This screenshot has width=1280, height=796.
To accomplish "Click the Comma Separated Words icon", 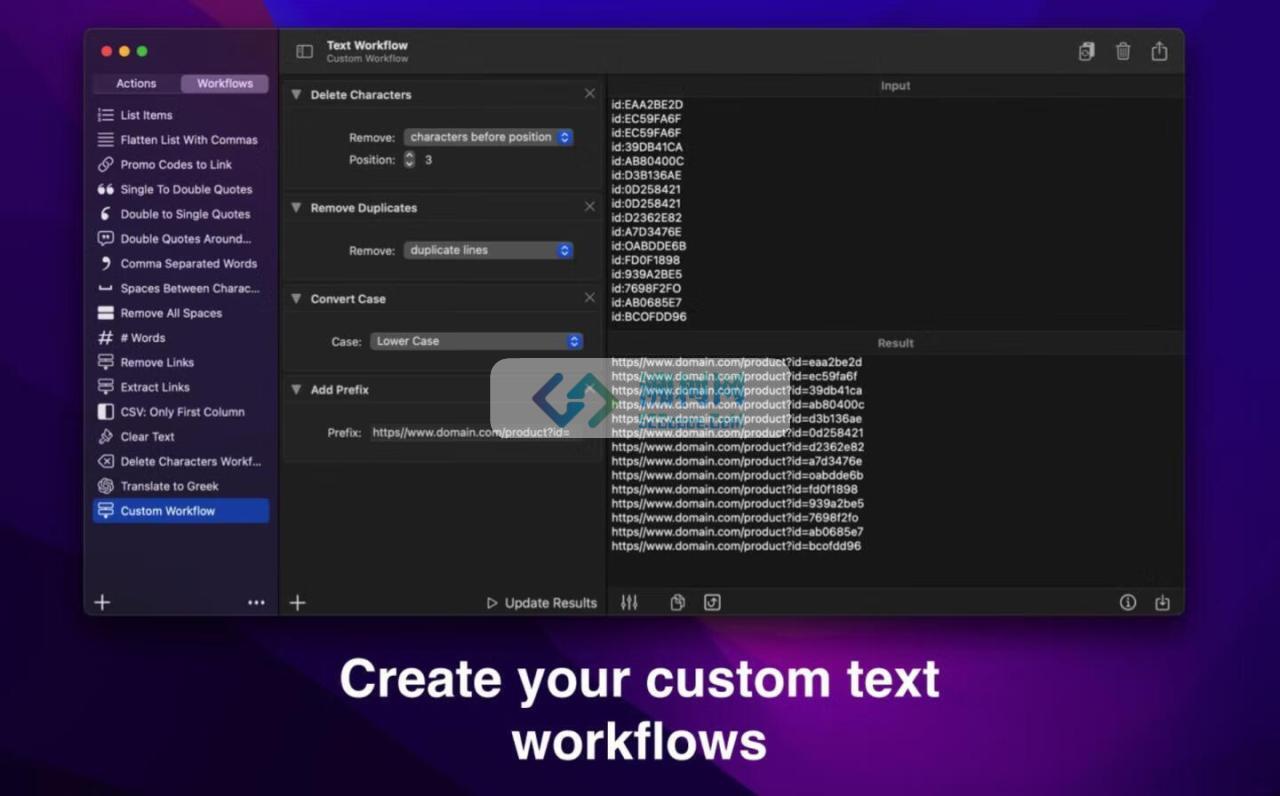I will 105,263.
